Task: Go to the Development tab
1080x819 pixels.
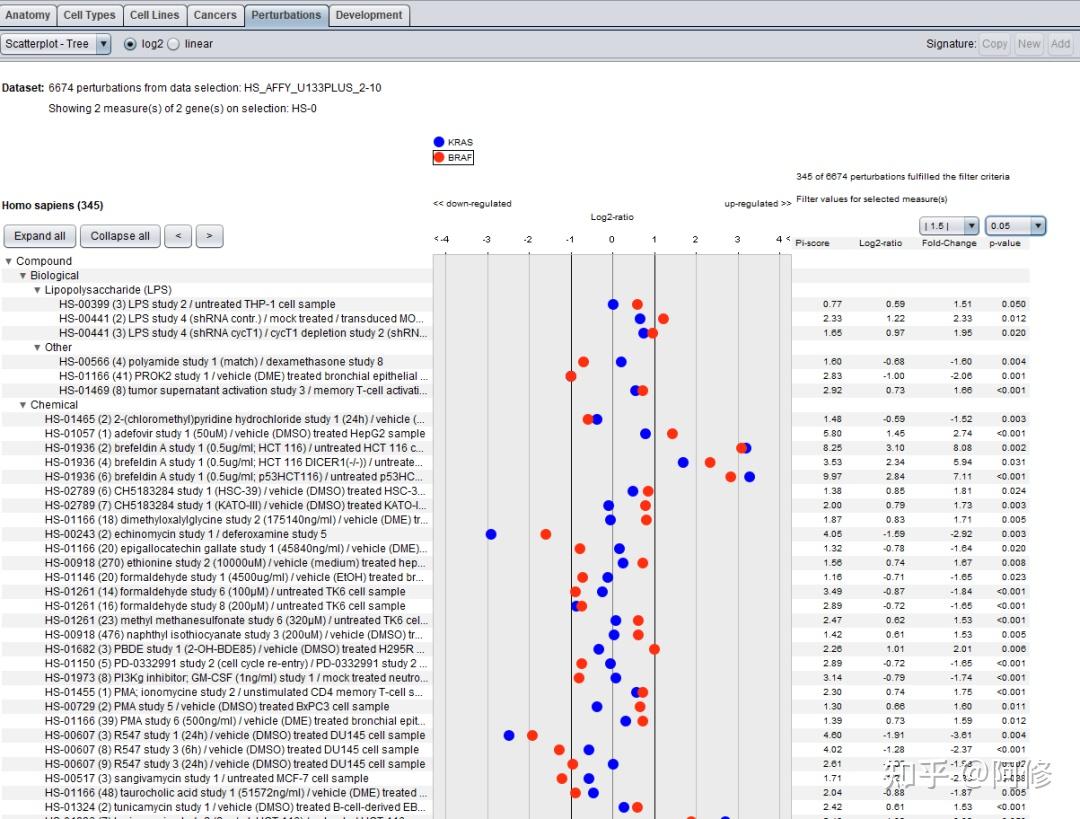Action: pyautogui.click(x=369, y=15)
